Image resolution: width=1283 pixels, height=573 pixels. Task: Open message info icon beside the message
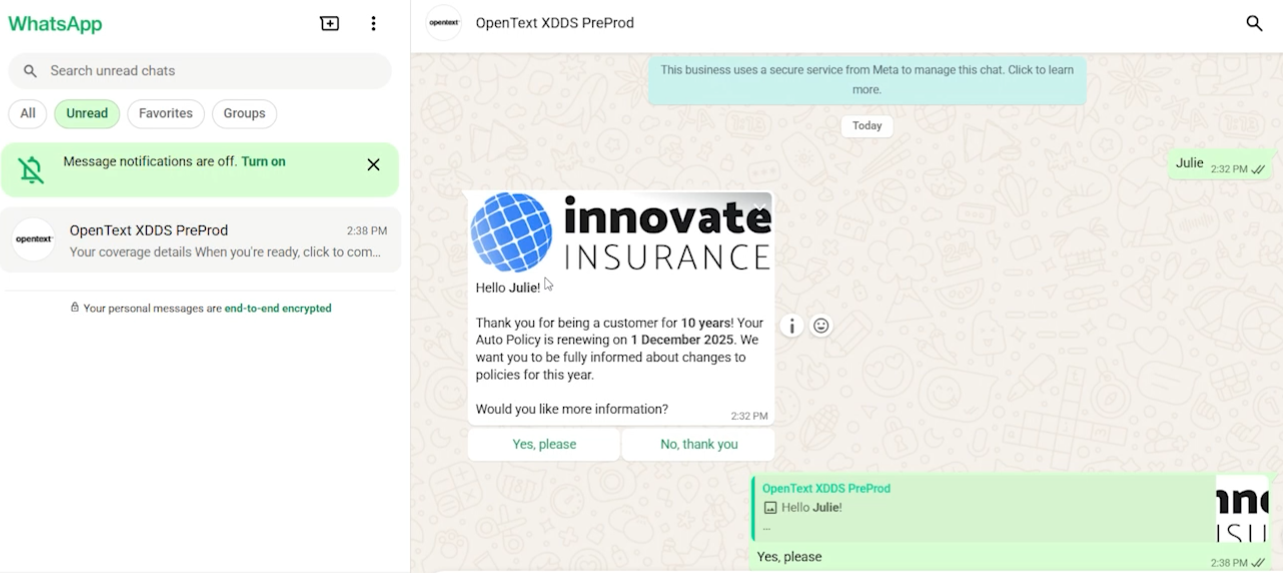792,326
